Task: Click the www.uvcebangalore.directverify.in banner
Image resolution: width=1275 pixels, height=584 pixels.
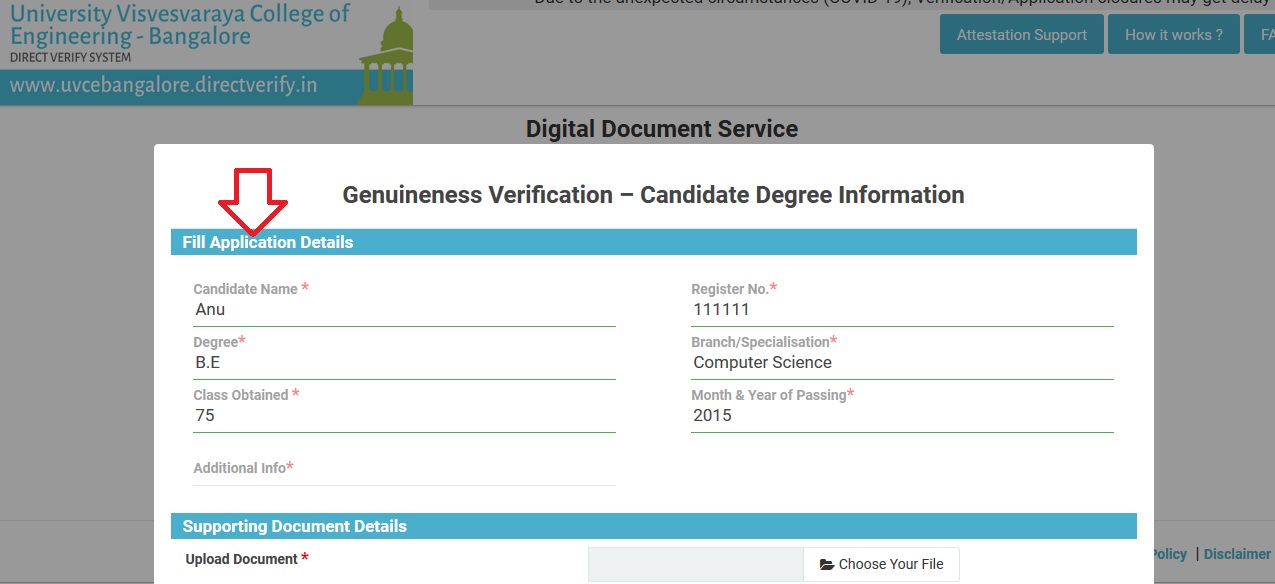Action: pyautogui.click(x=164, y=86)
